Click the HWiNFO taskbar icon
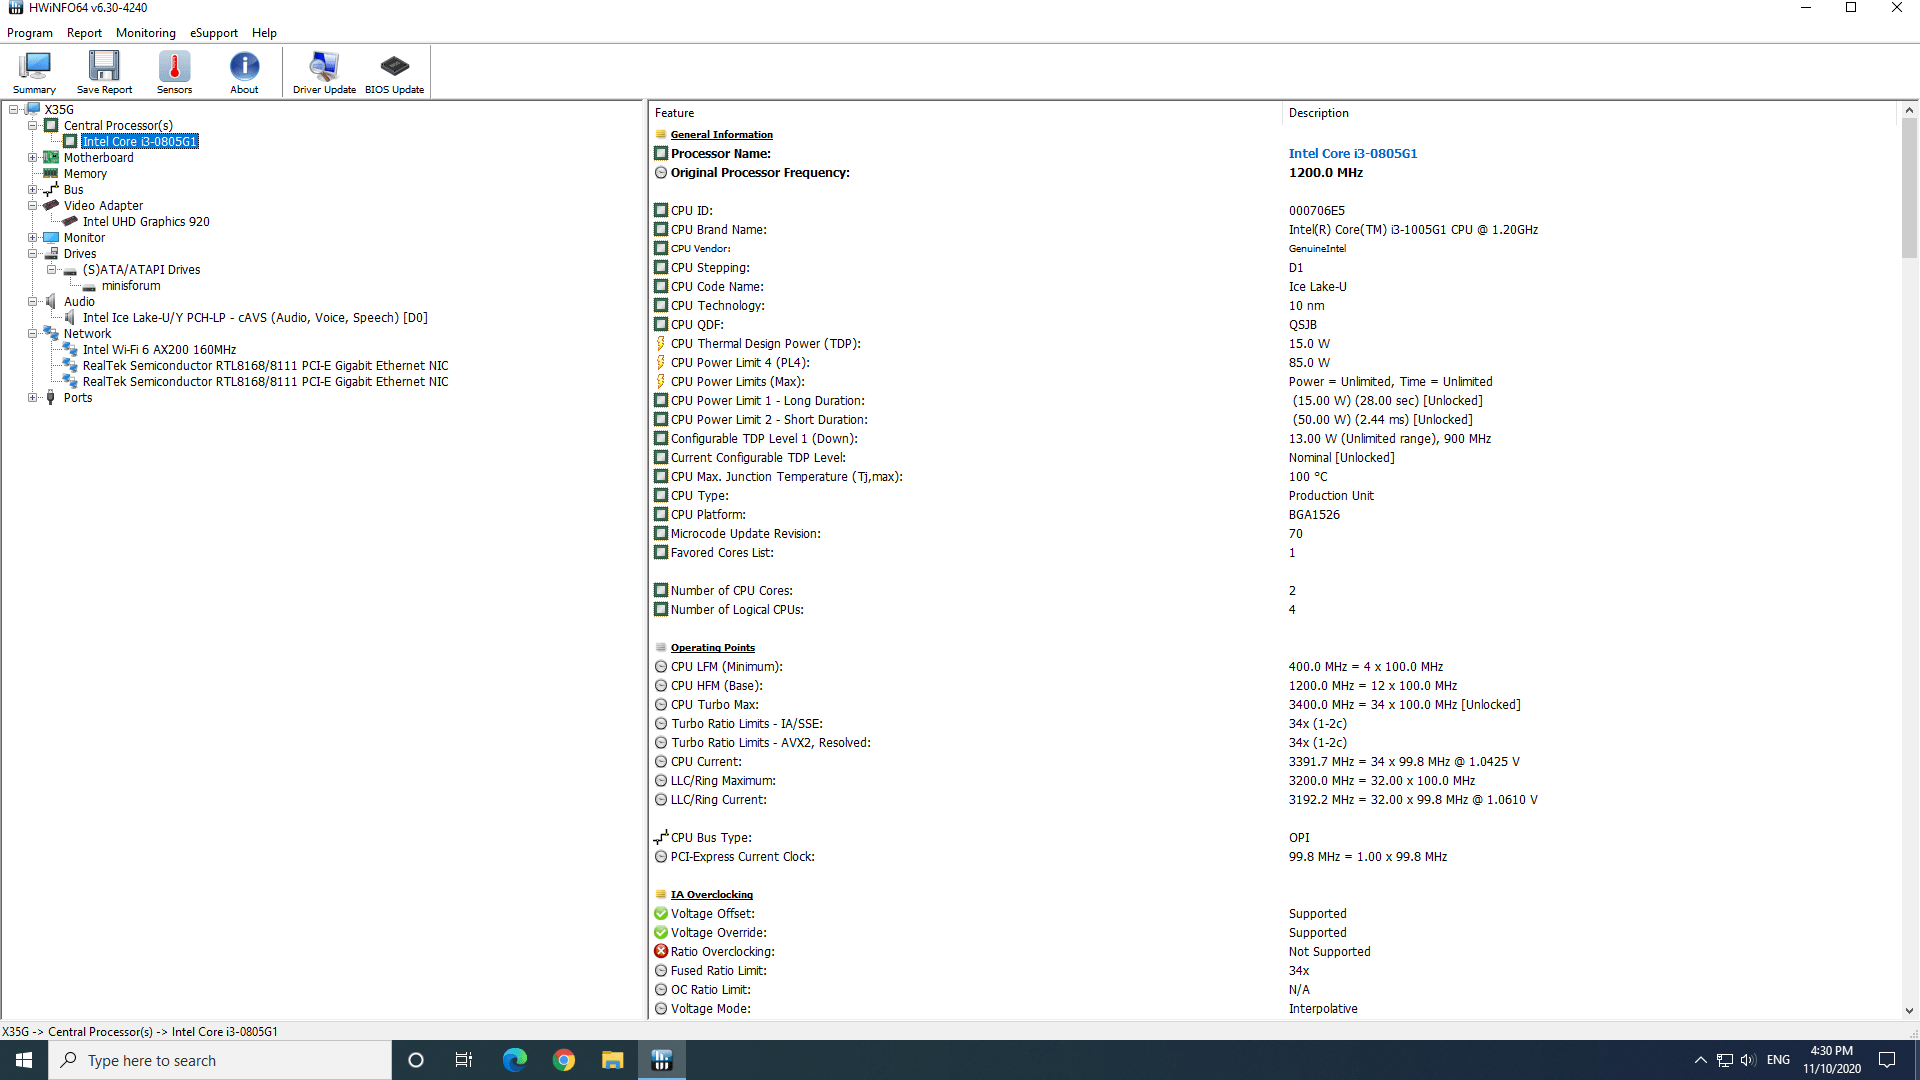This screenshot has width=1920, height=1080. [662, 1060]
